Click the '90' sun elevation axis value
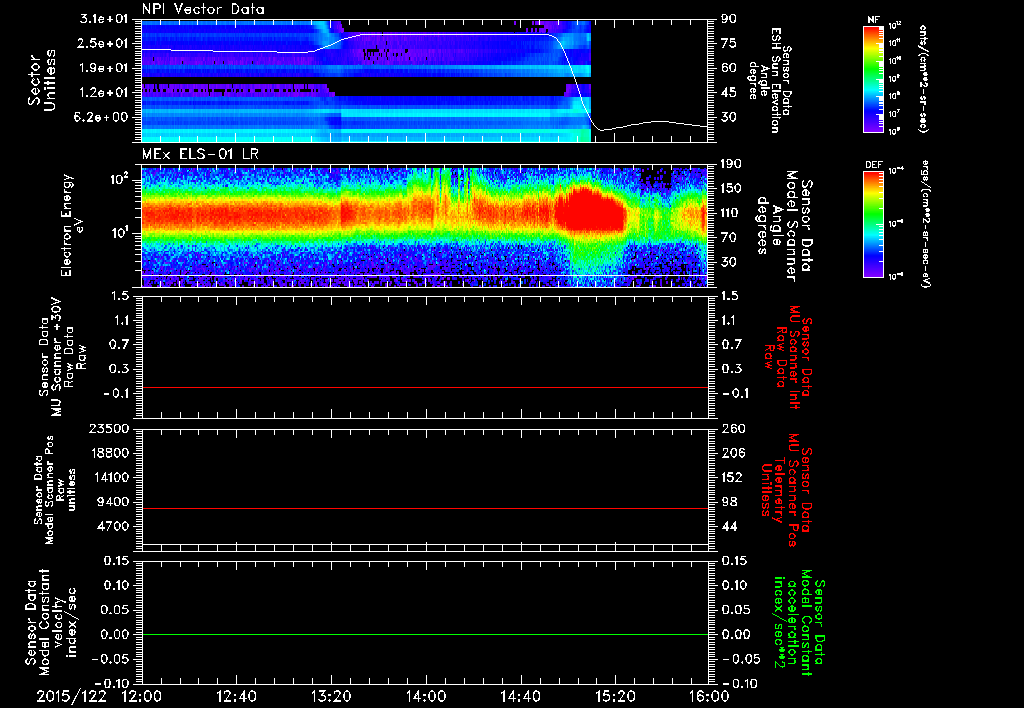 coord(729,19)
